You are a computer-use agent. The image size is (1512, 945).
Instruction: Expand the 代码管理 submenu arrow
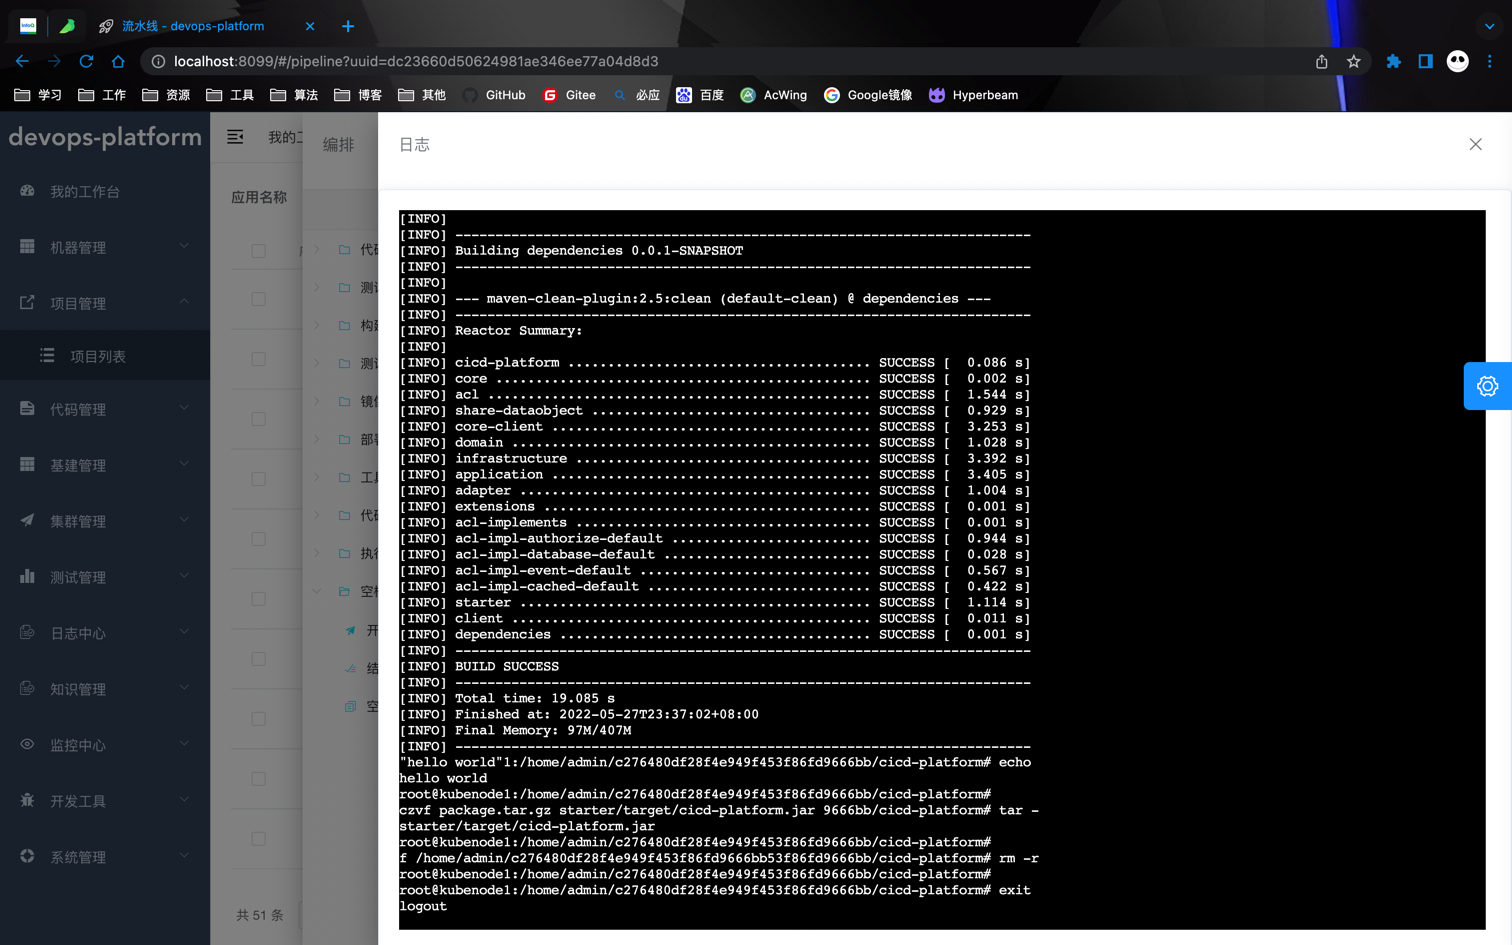click(184, 408)
